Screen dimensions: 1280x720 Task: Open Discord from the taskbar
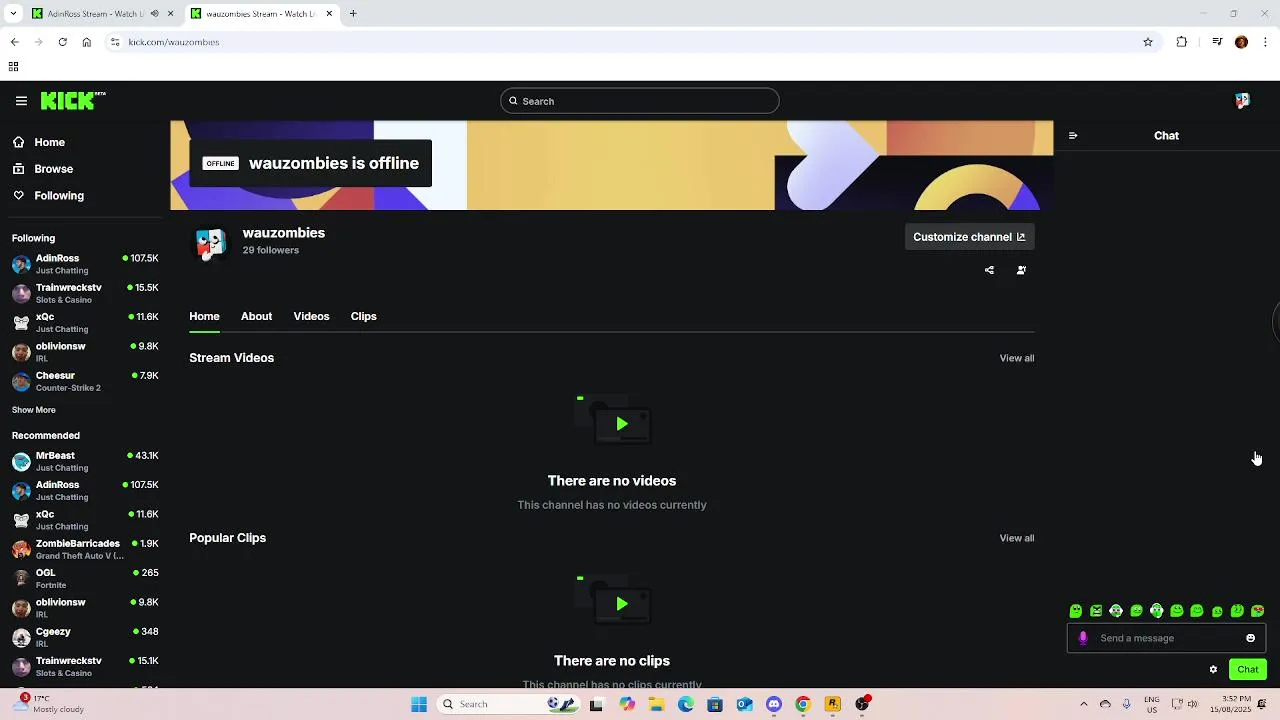773,704
